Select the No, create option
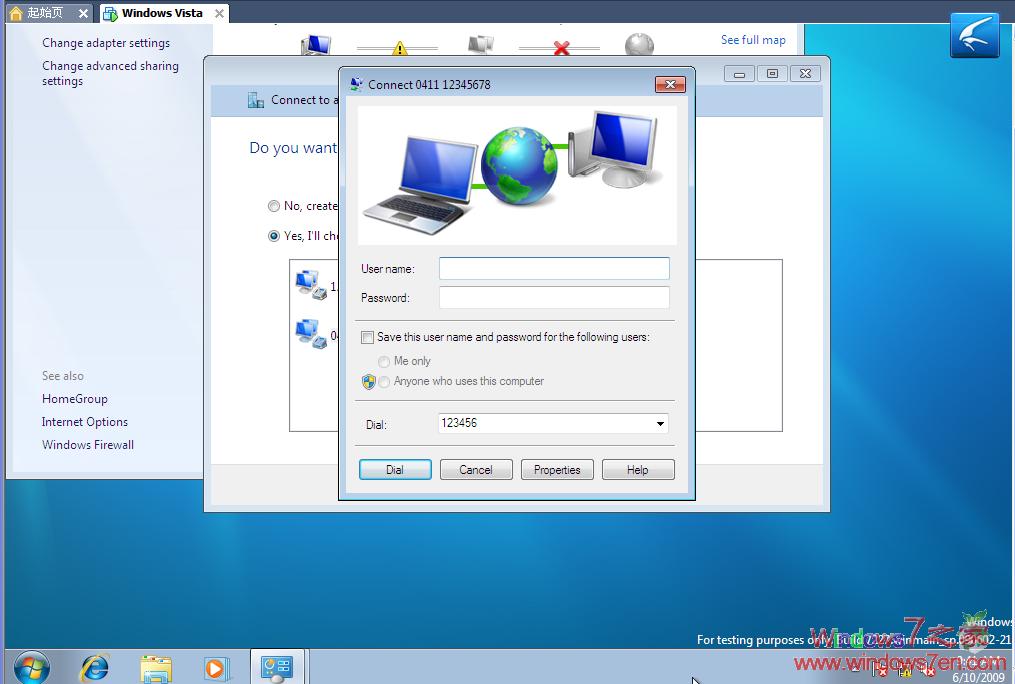 pyautogui.click(x=274, y=206)
